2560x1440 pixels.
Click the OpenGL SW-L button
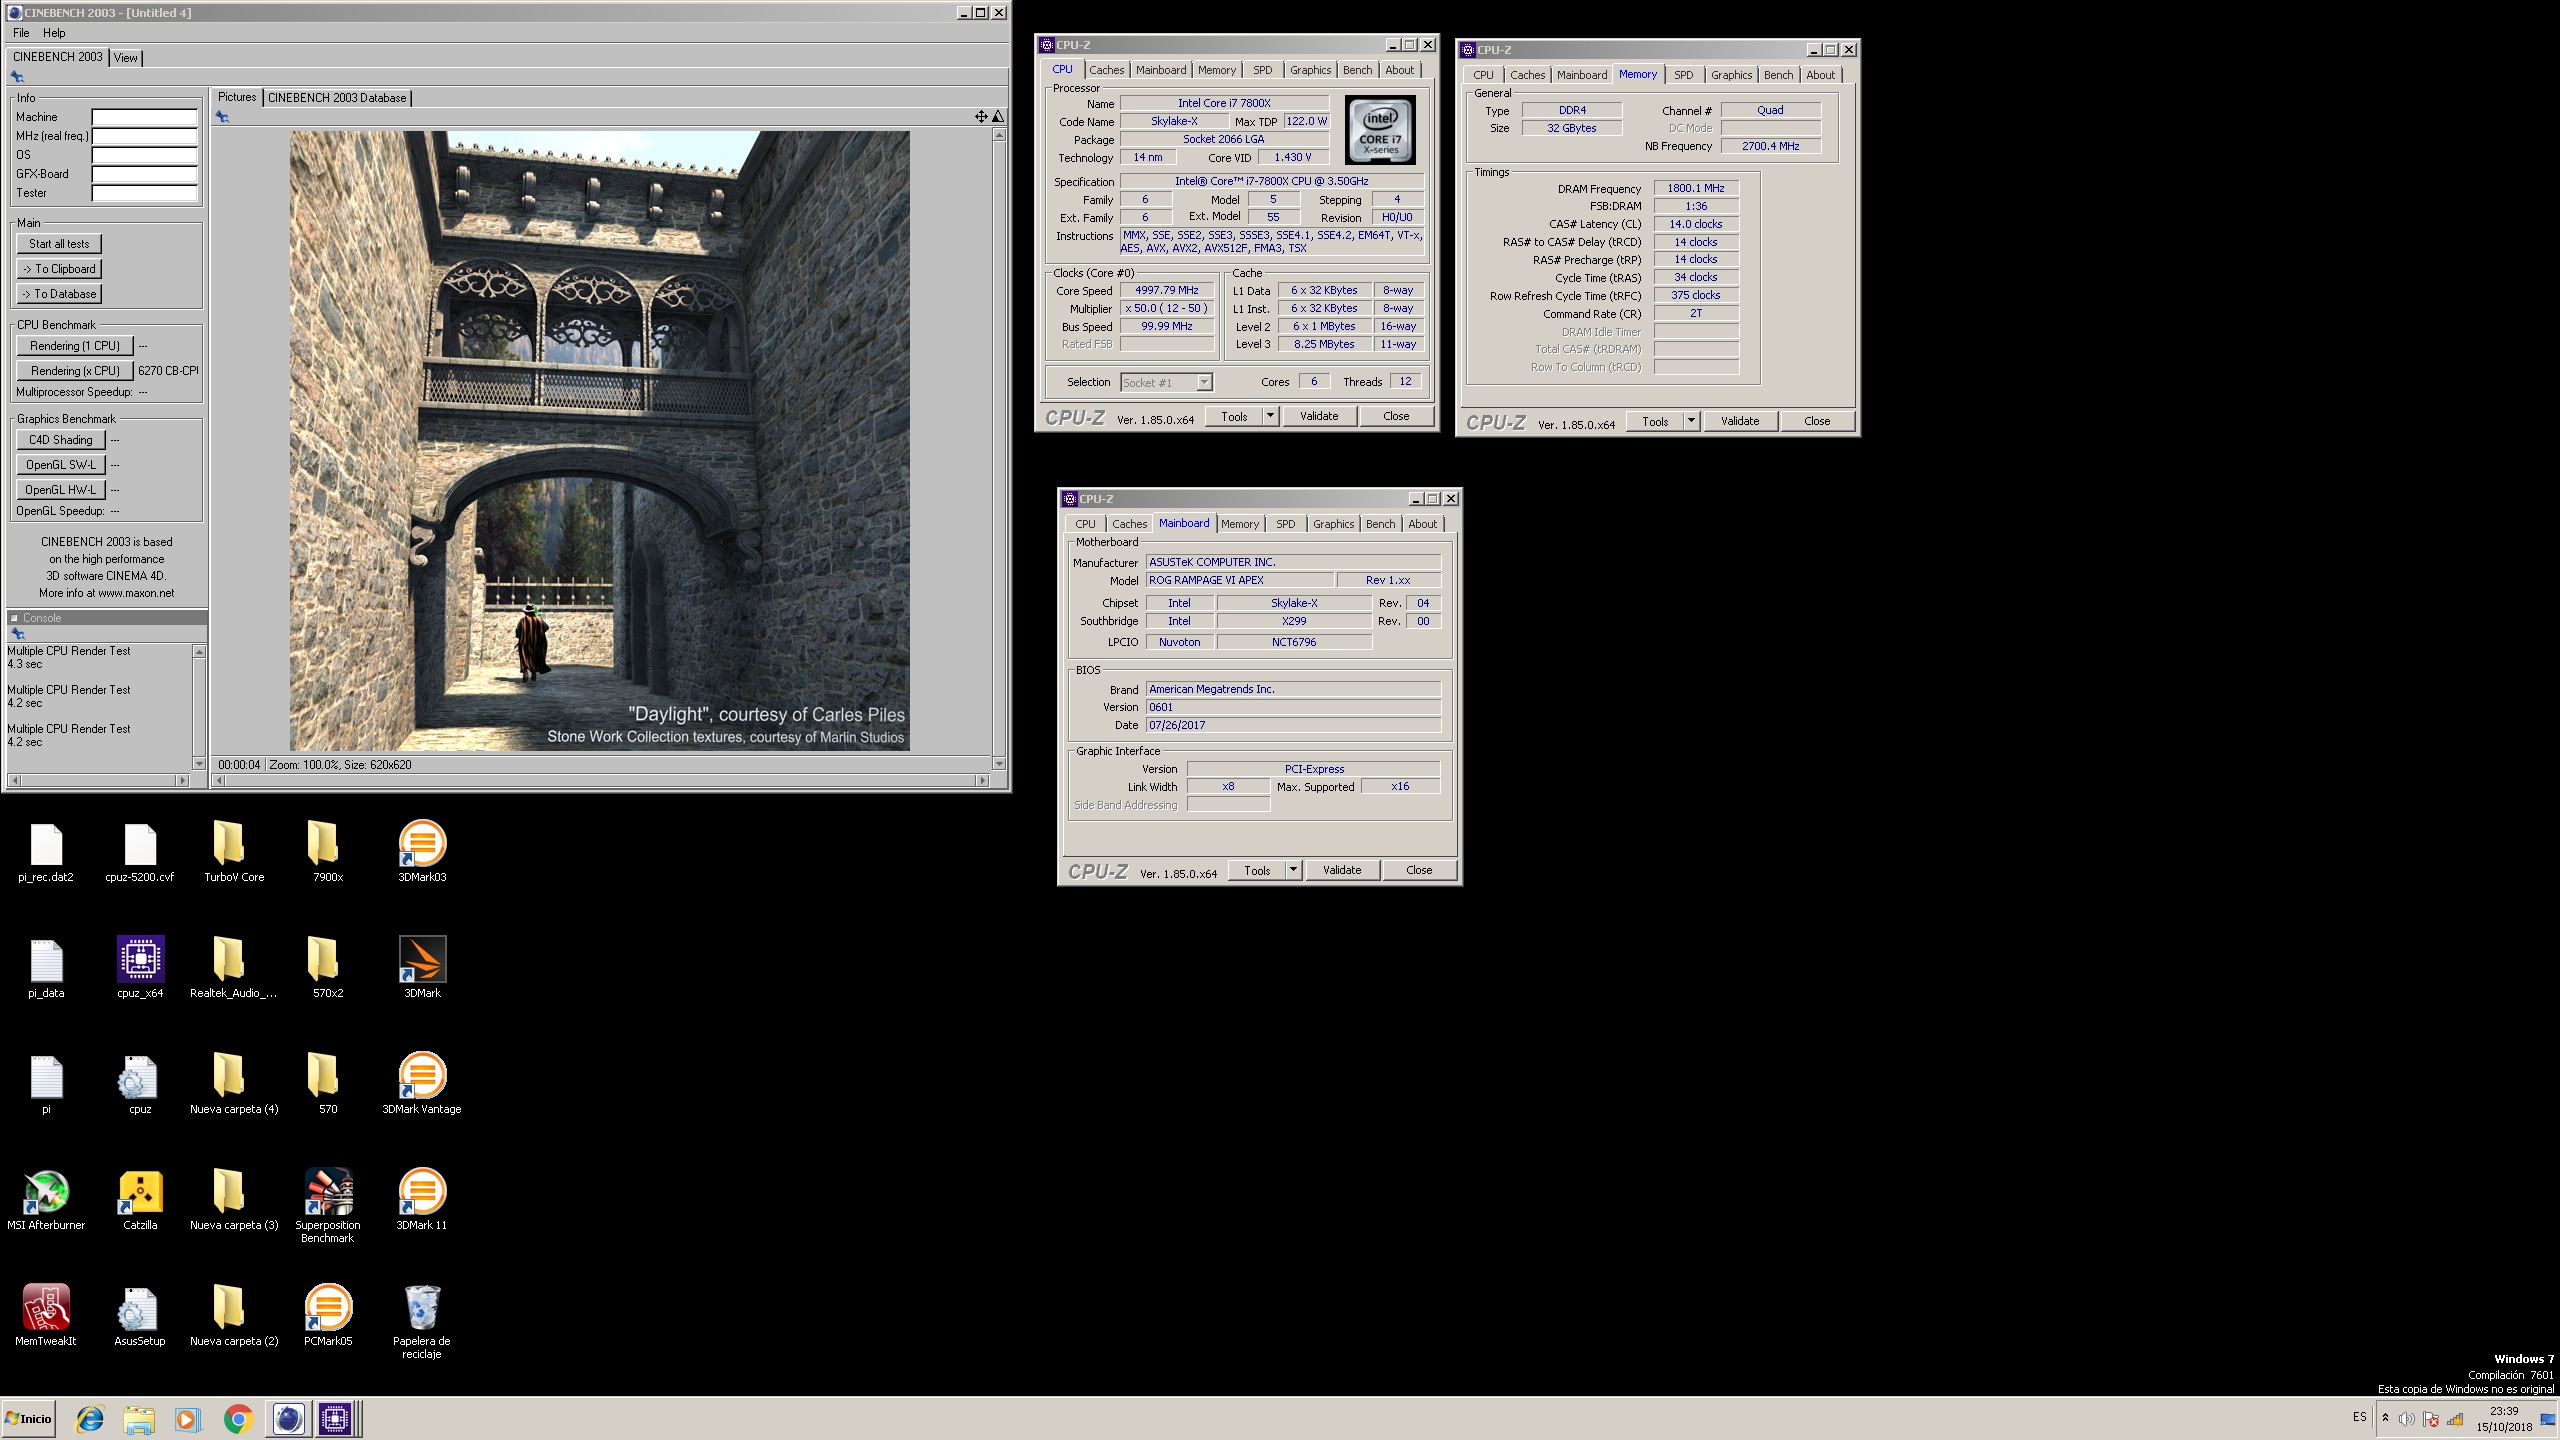[61, 465]
